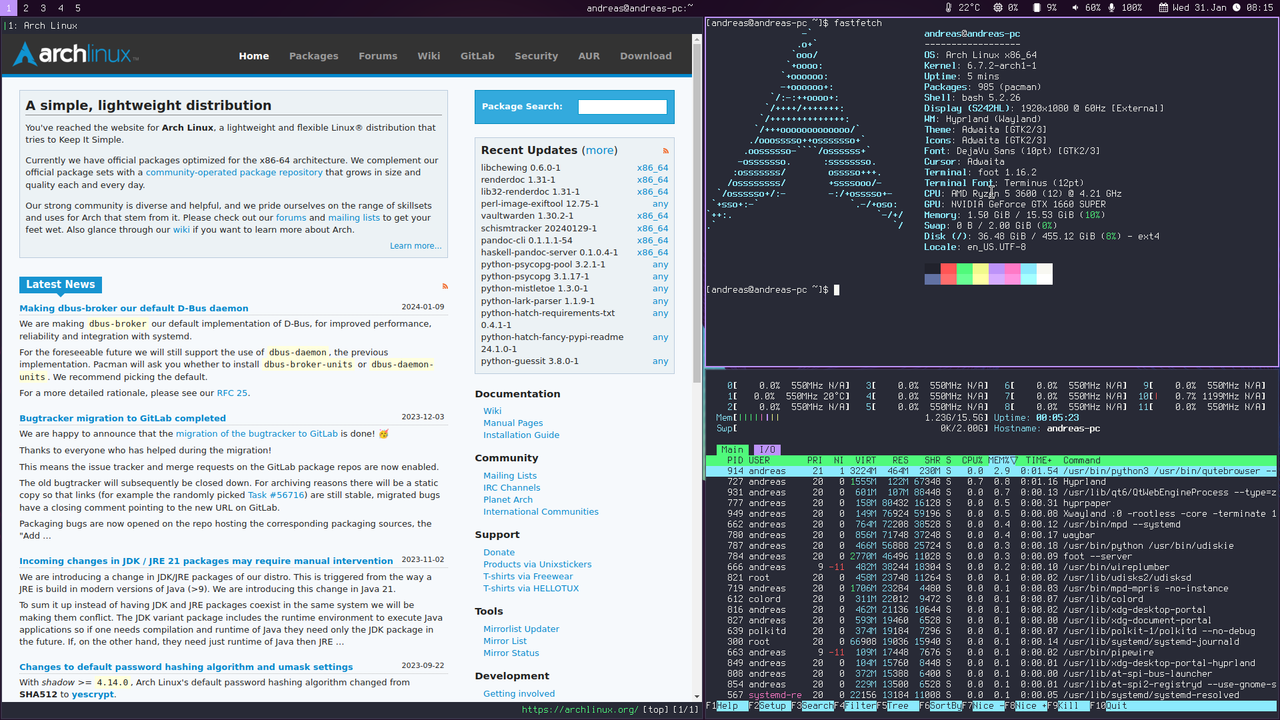Follow the RFC 25 link
1280x720 pixels.
232,393
